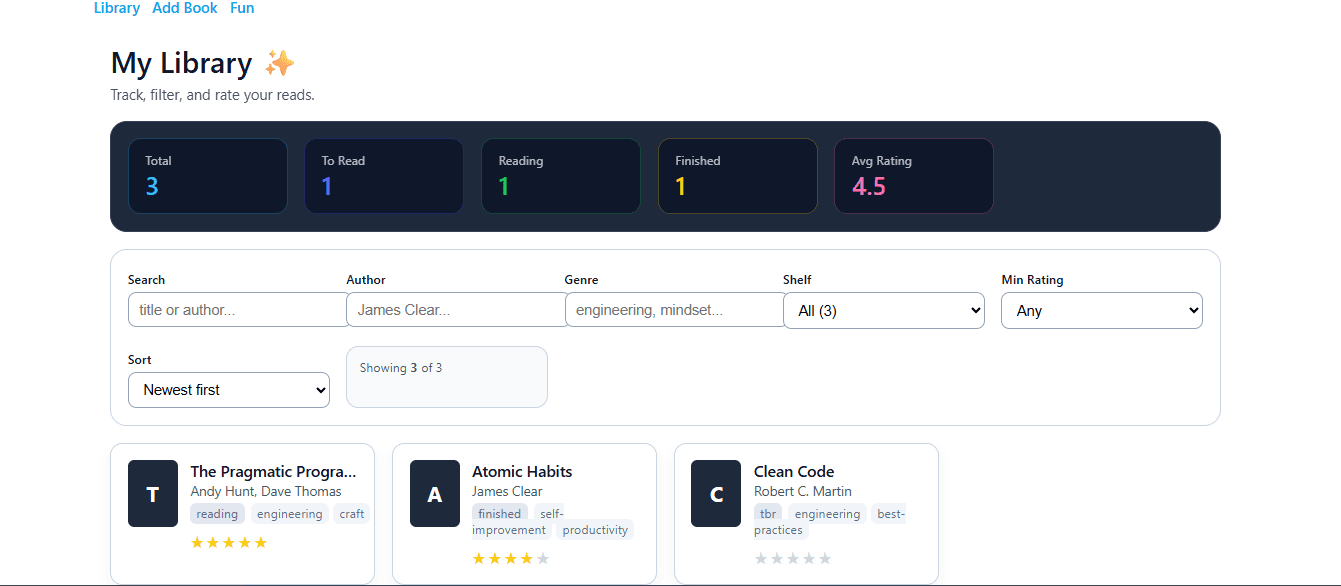Visit the Fun nav link
Screen dimensions: 1341x586
pos(242,8)
